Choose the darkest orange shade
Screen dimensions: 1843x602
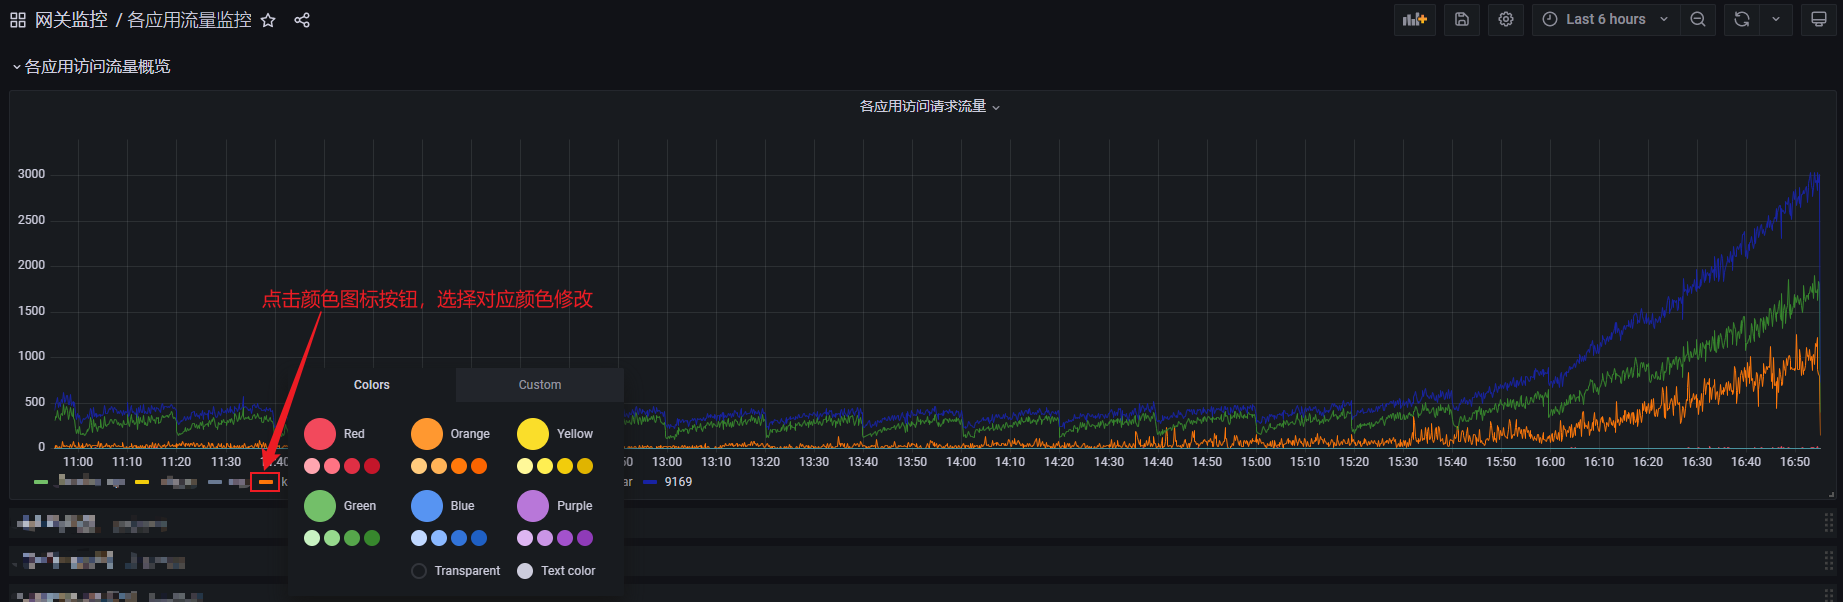[x=479, y=466]
